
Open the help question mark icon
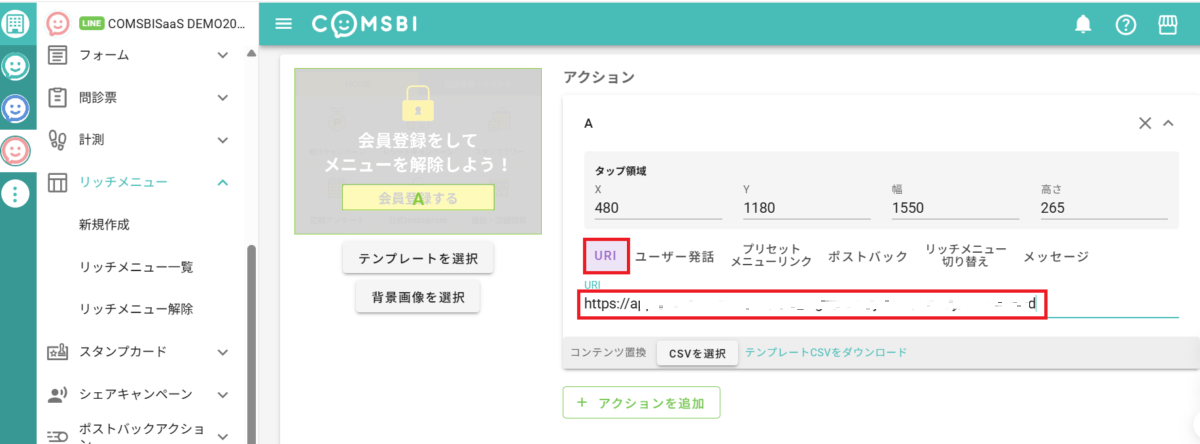click(1126, 25)
